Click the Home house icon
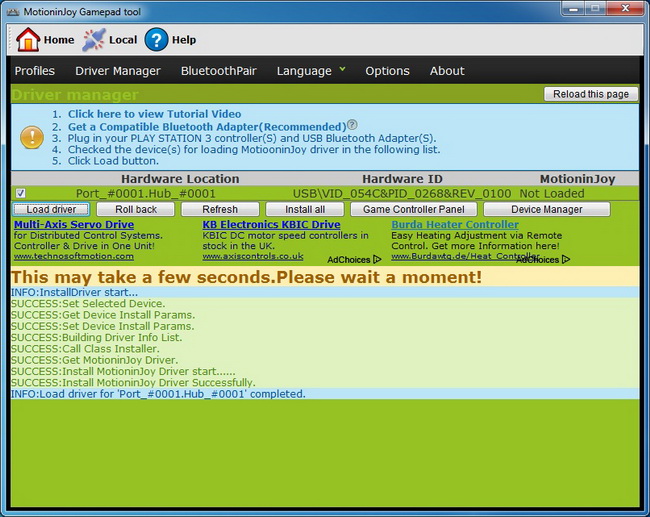Viewport: 650px width, 517px height. click(28, 39)
